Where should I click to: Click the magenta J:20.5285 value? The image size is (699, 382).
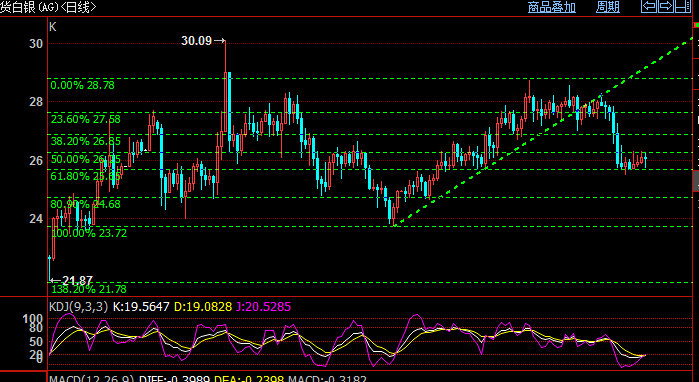(263, 307)
